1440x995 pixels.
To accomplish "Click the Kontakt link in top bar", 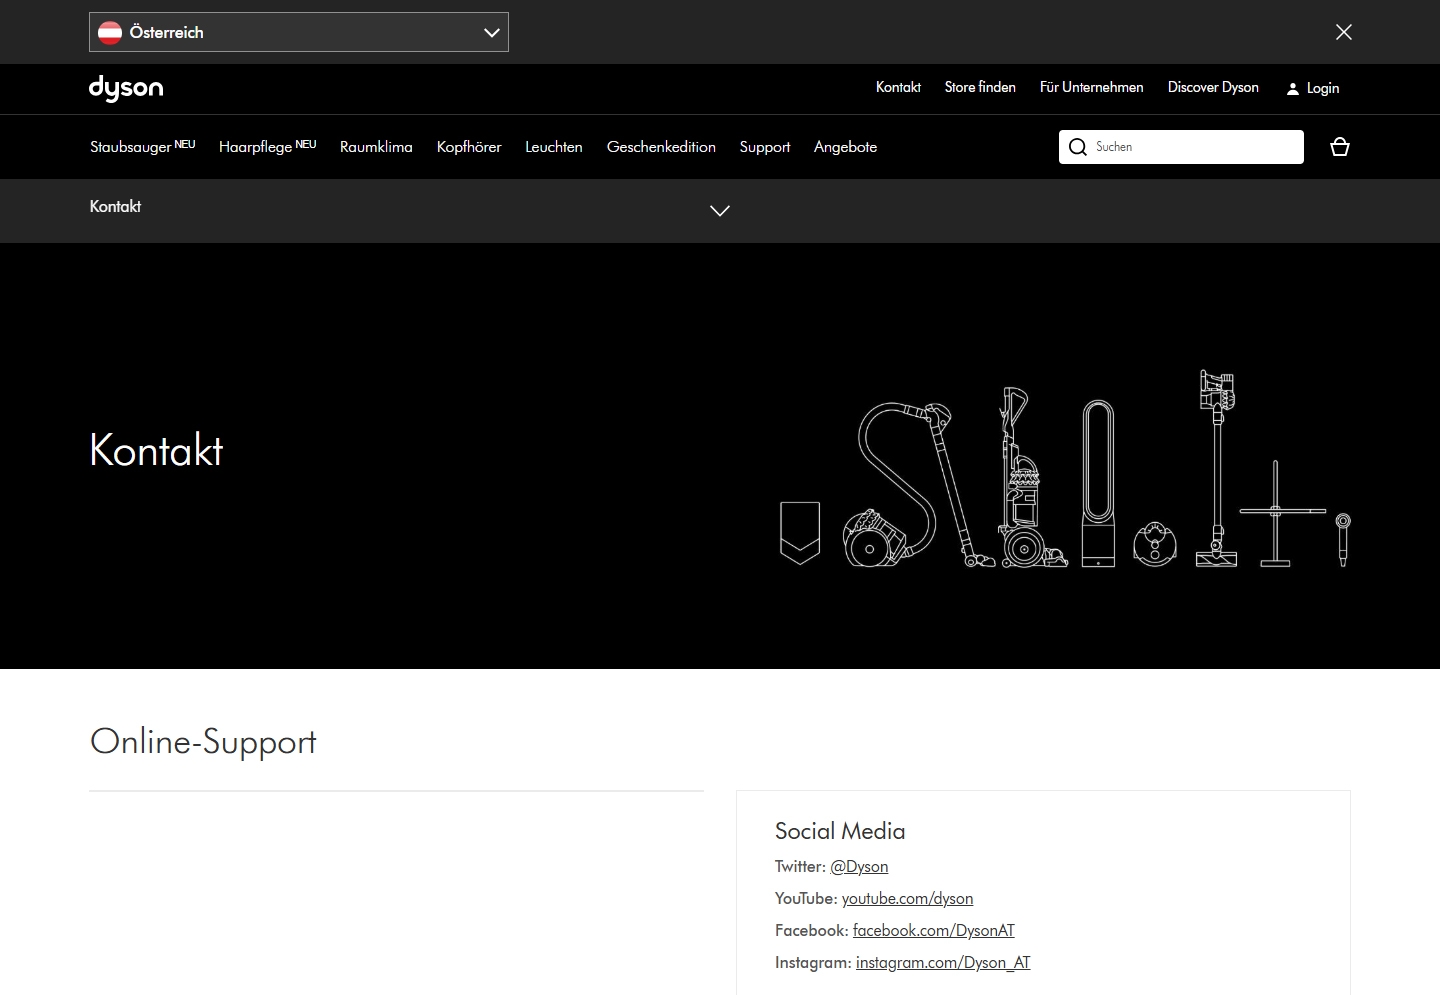I will point(898,88).
